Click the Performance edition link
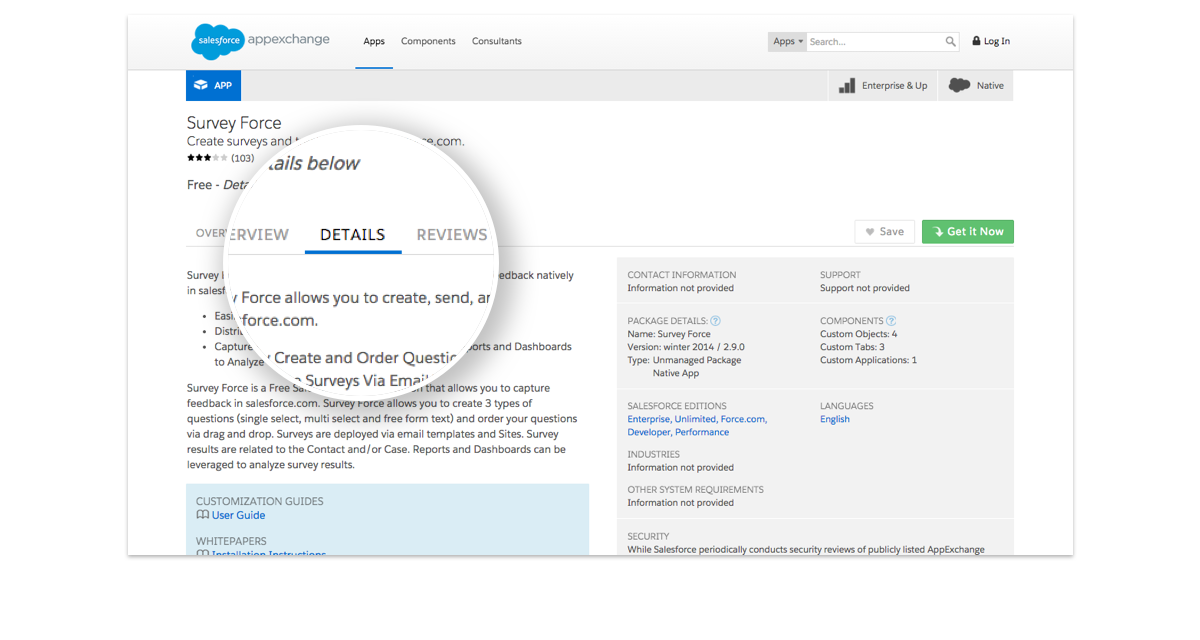This screenshot has height=640, width=1200. tap(702, 432)
